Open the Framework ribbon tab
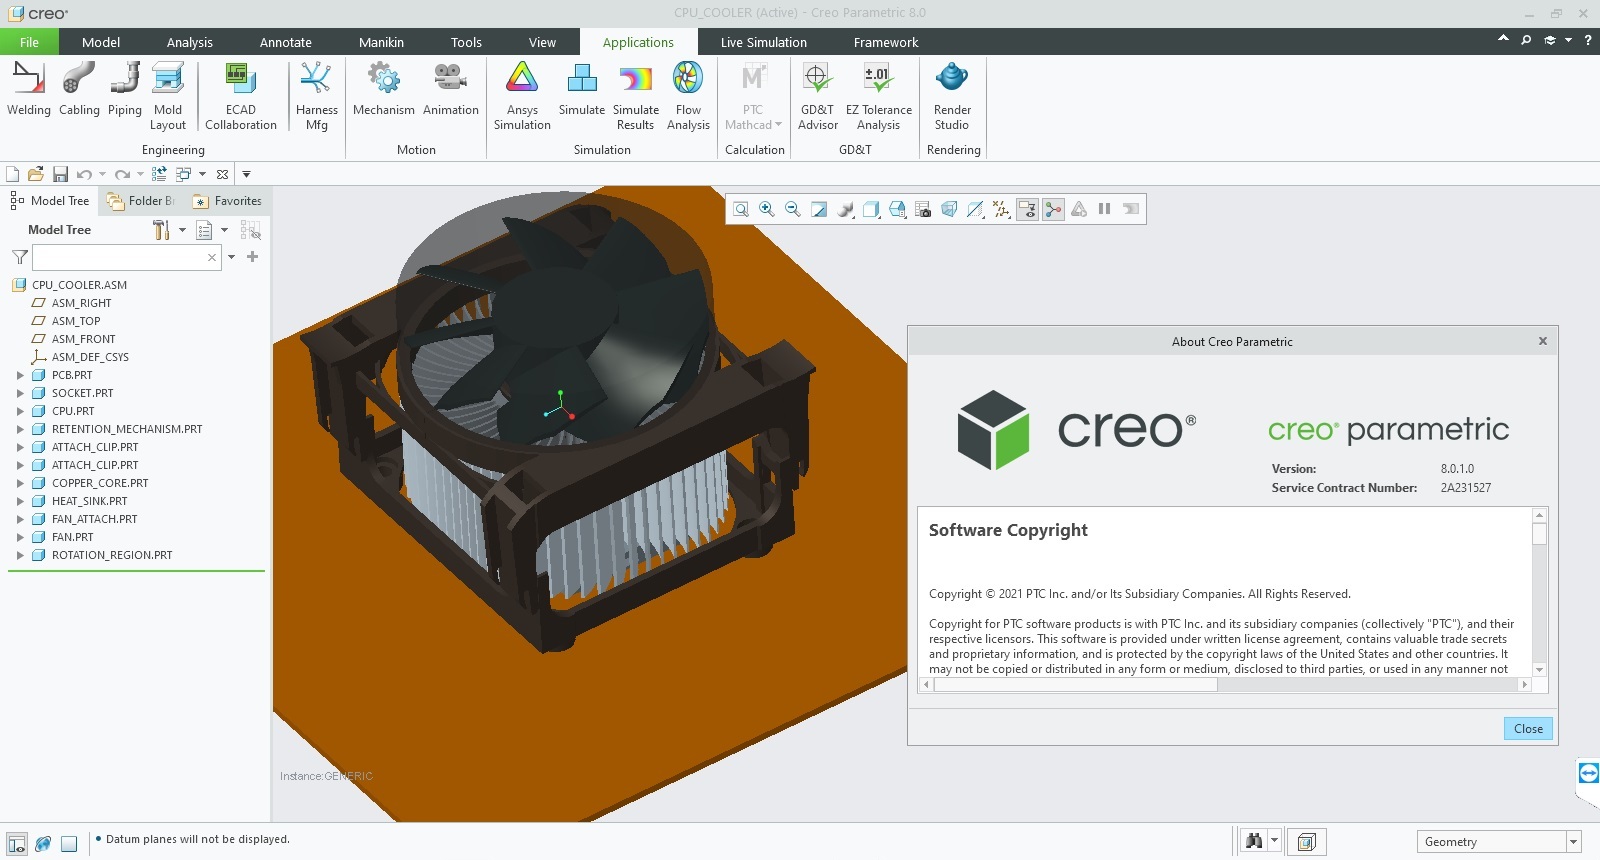 coord(886,42)
